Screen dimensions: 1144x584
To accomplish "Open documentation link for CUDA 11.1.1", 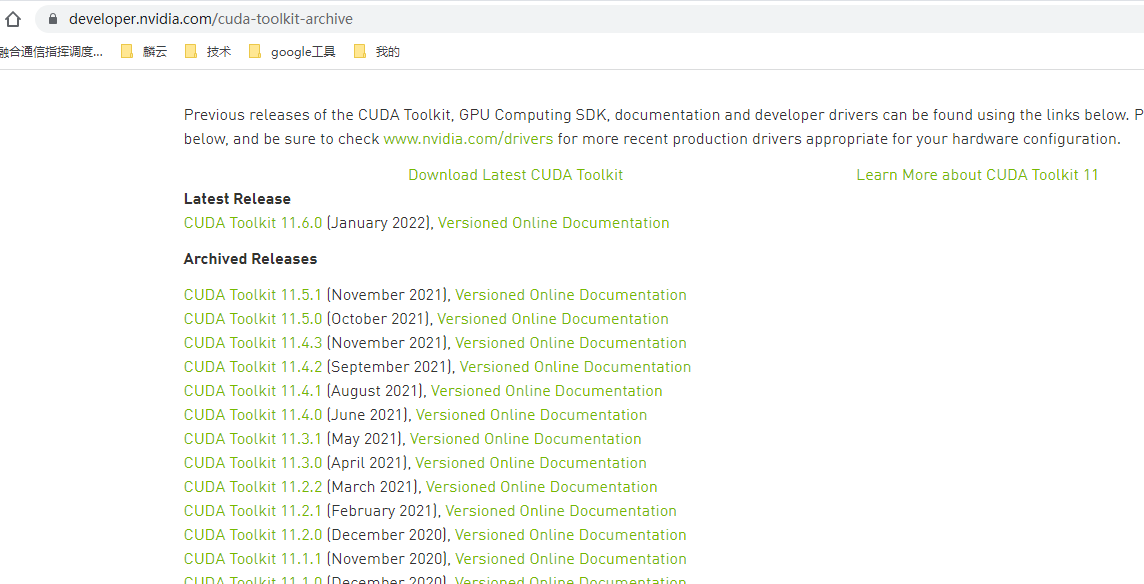I will tap(571, 560).
